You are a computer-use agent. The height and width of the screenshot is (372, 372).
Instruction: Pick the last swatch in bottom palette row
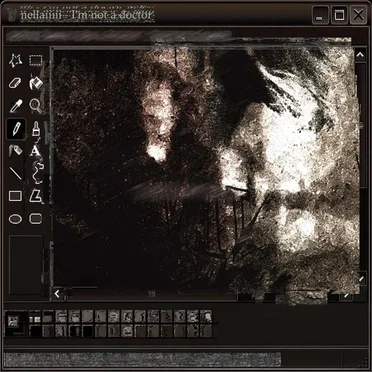point(206,331)
